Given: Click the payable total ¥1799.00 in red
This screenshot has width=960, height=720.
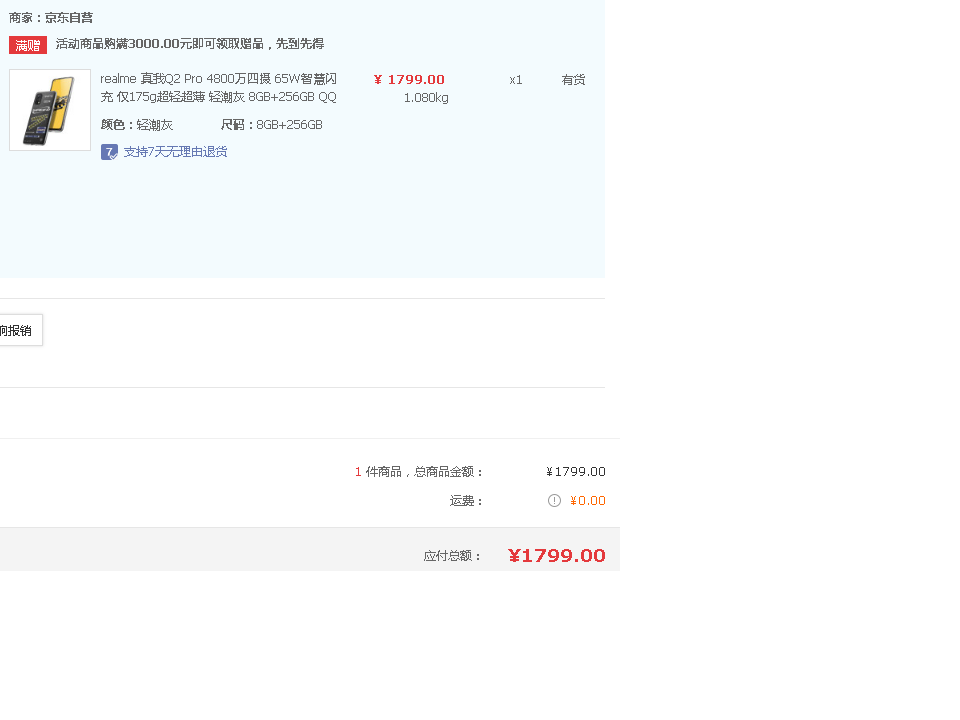Looking at the screenshot, I should pyautogui.click(x=557, y=555).
